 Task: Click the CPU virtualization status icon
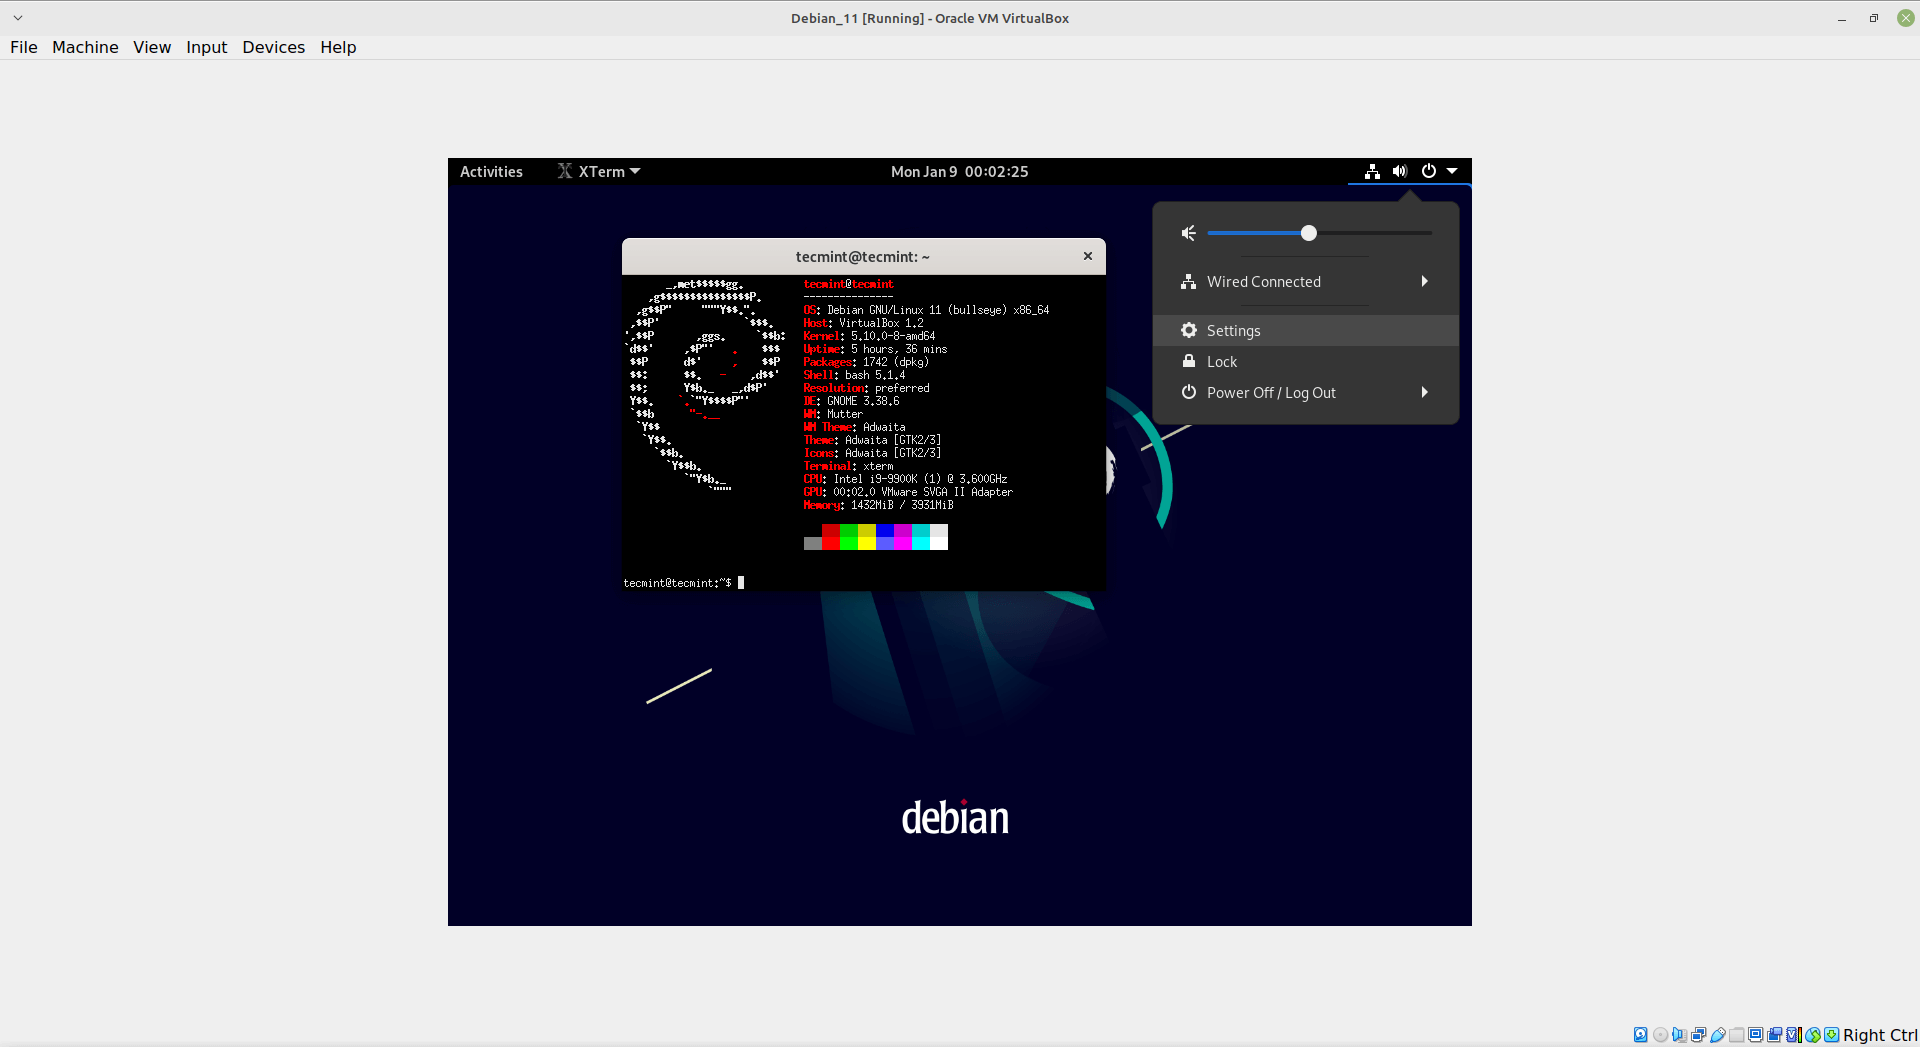pyautogui.click(x=1794, y=1035)
